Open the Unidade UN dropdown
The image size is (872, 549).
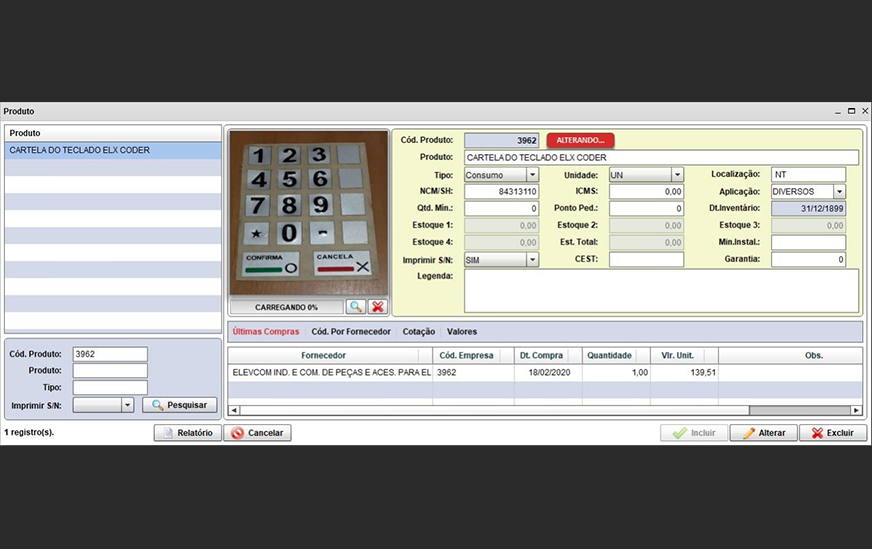(x=677, y=175)
